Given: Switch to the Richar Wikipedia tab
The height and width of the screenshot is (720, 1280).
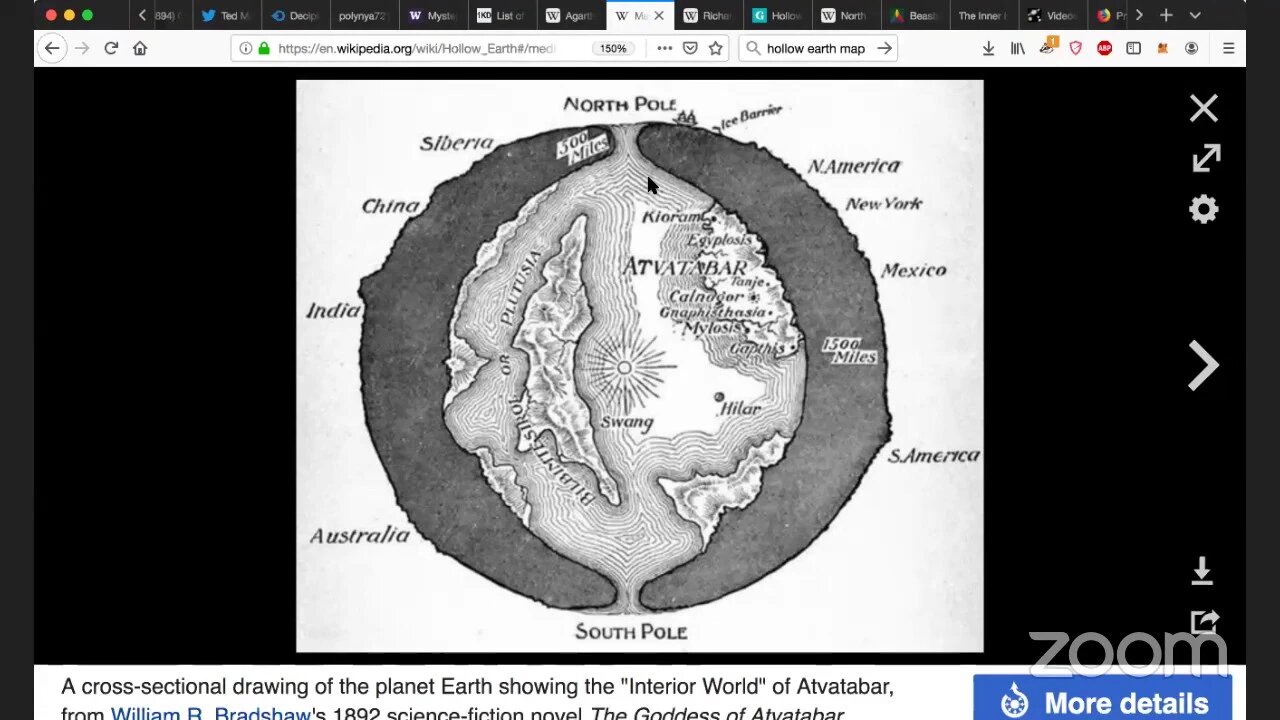Looking at the screenshot, I should (709, 15).
